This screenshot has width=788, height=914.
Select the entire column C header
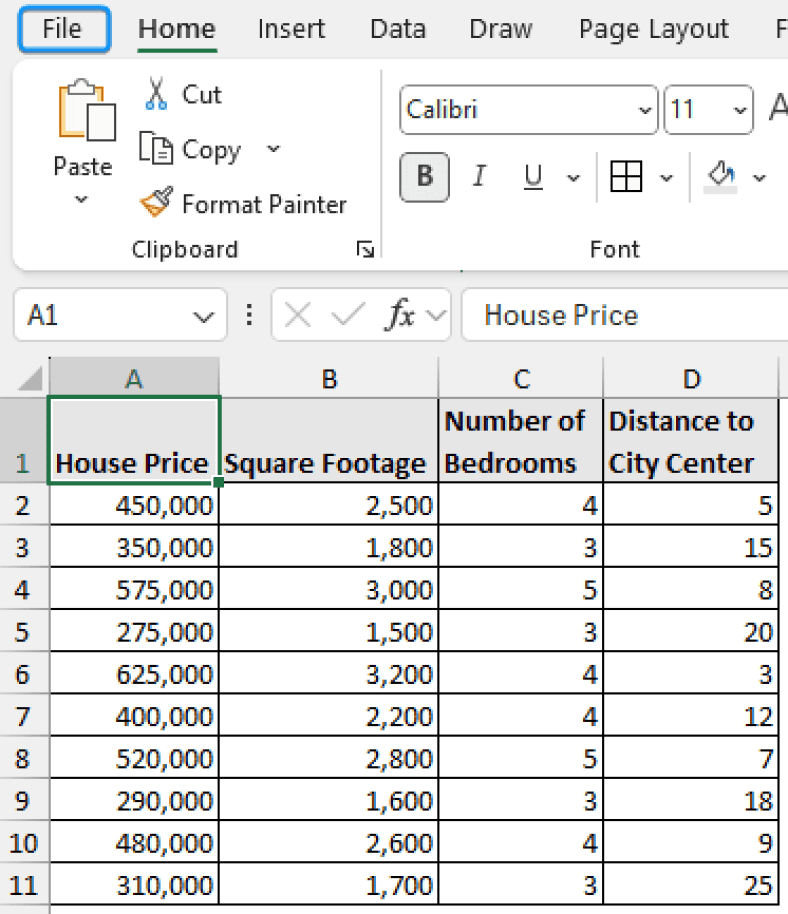tap(520, 378)
